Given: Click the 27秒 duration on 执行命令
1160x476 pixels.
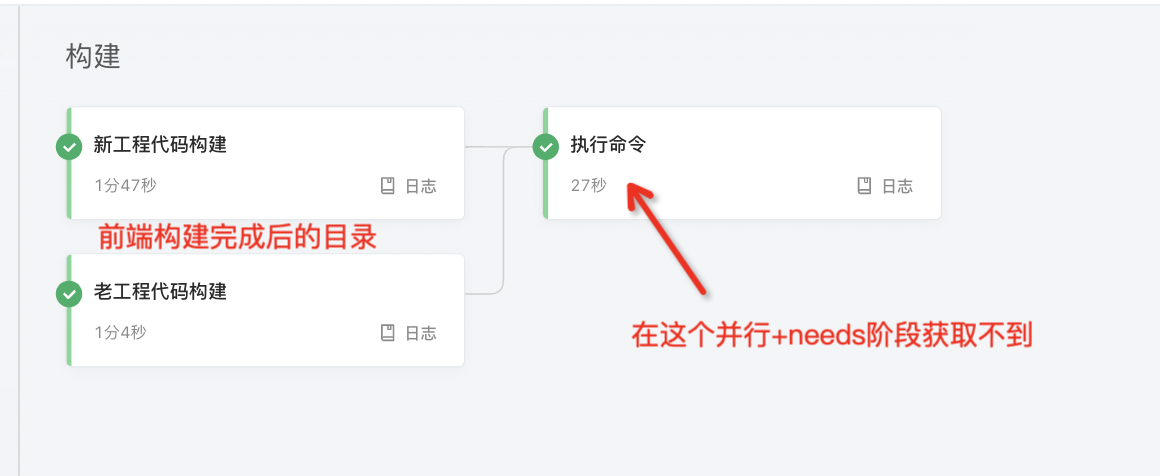Looking at the screenshot, I should [x=588, y=186].
